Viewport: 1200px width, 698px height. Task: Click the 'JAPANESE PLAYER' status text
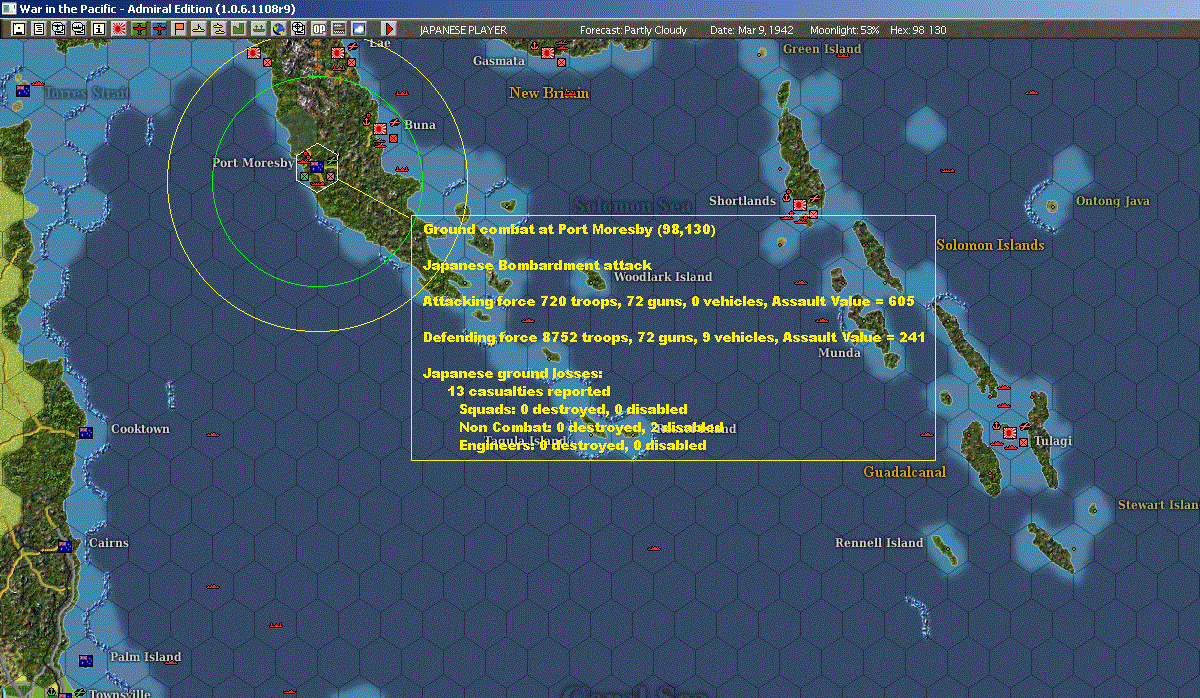(x=462, y=30)
